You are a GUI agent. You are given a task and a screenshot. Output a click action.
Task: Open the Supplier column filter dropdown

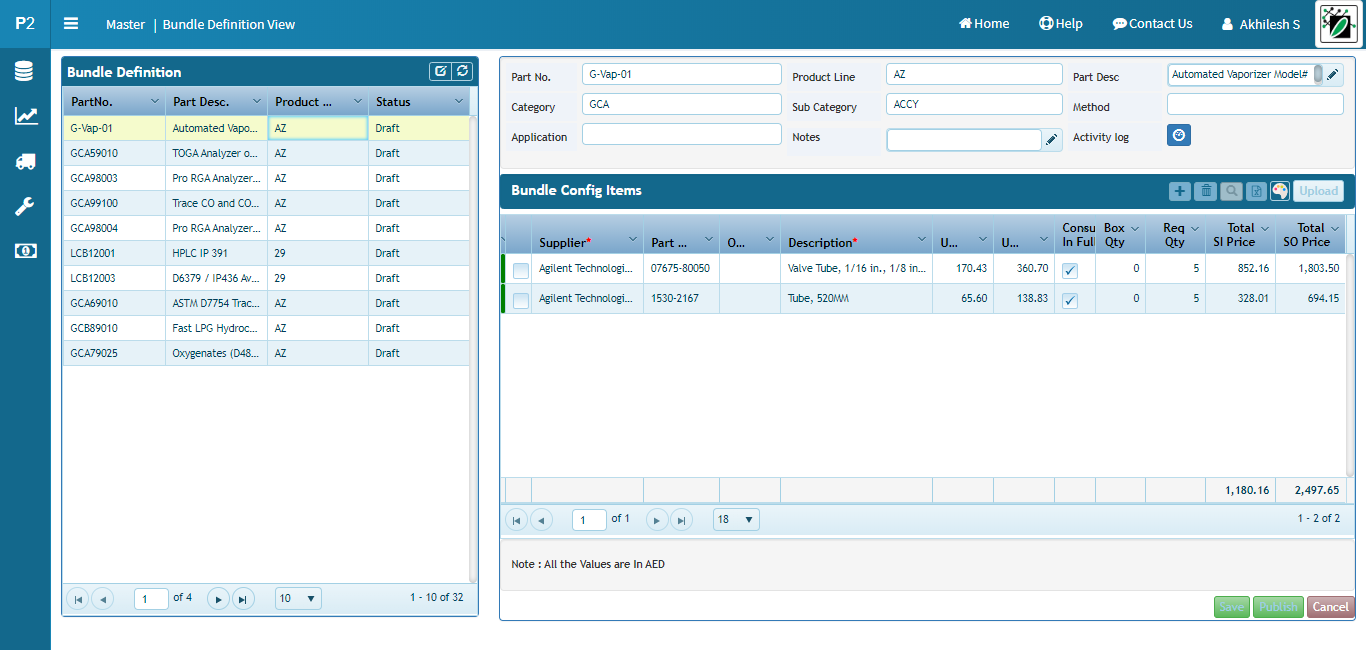[632, 240]
